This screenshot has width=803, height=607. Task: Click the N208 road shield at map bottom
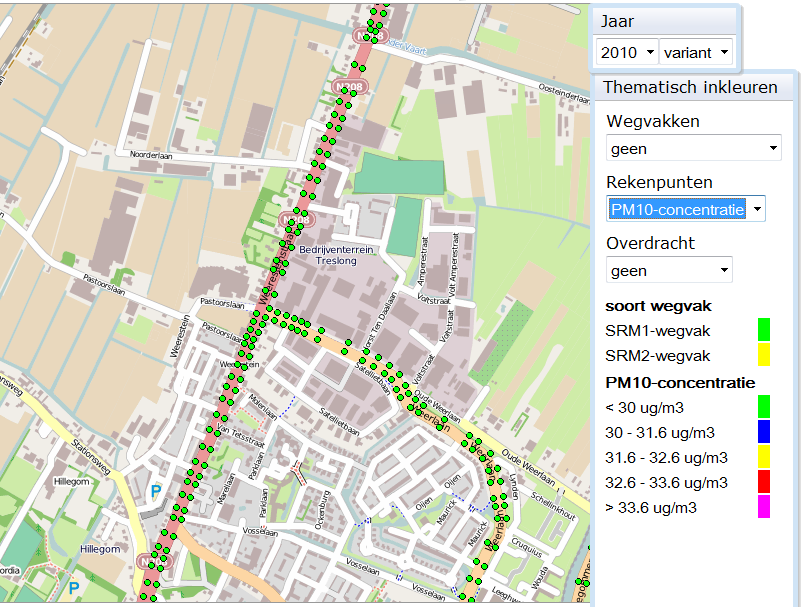tap(156, 561)
